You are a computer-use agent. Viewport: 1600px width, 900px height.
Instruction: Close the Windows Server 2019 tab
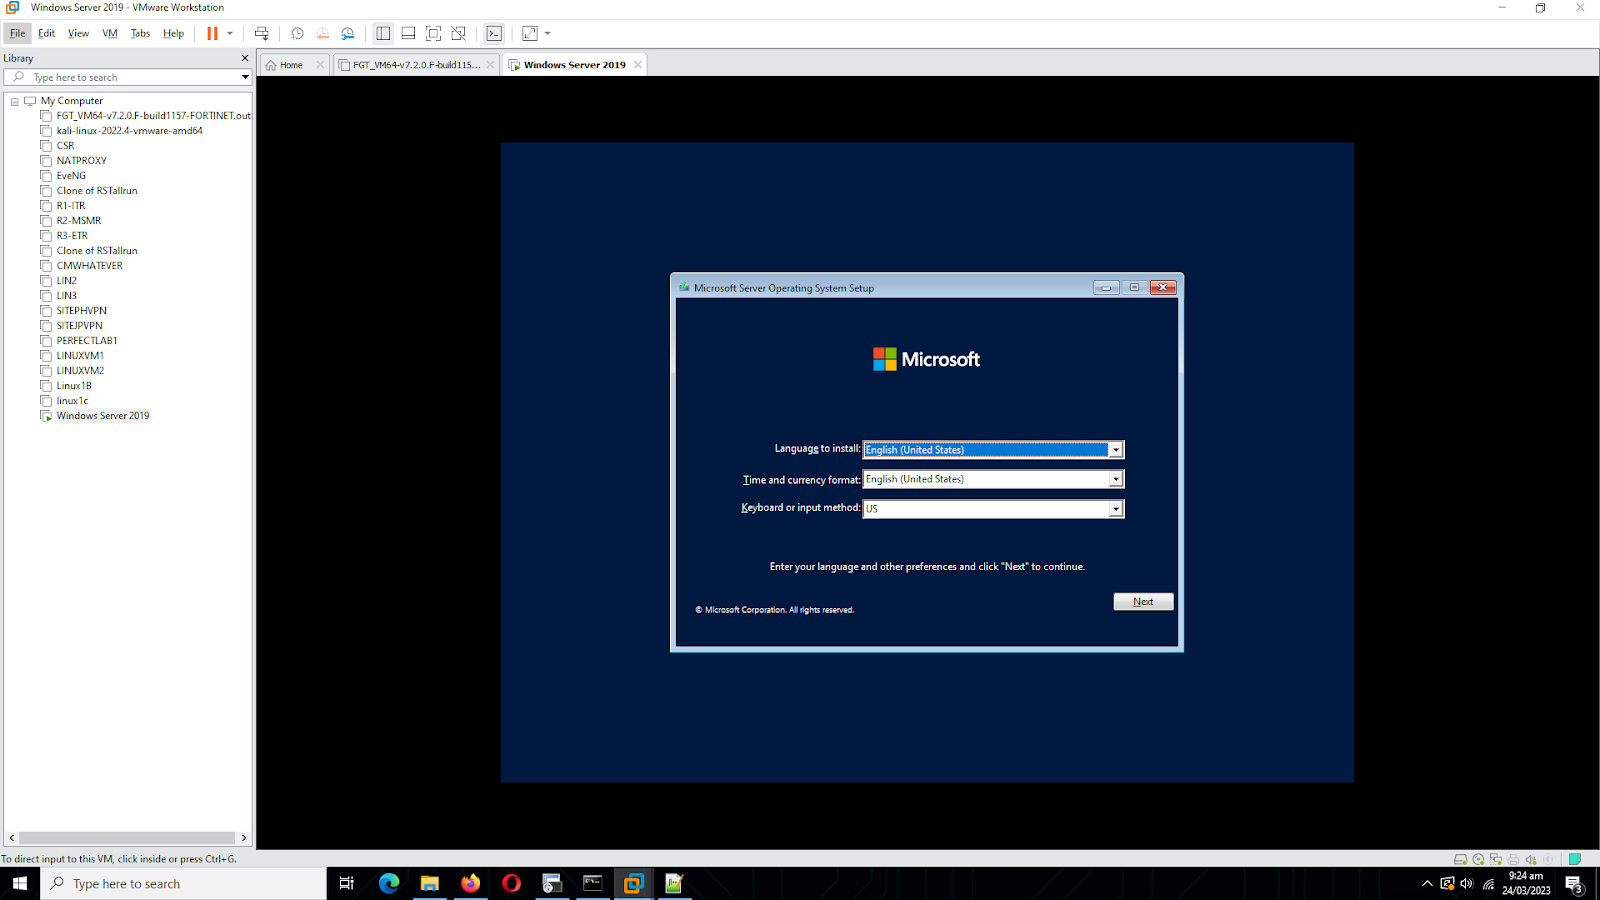click(x=638, y=65)
